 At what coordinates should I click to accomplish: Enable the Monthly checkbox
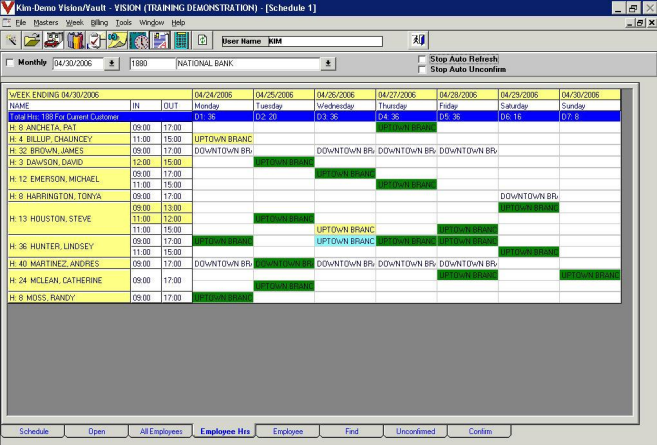[x=10, y=63]
